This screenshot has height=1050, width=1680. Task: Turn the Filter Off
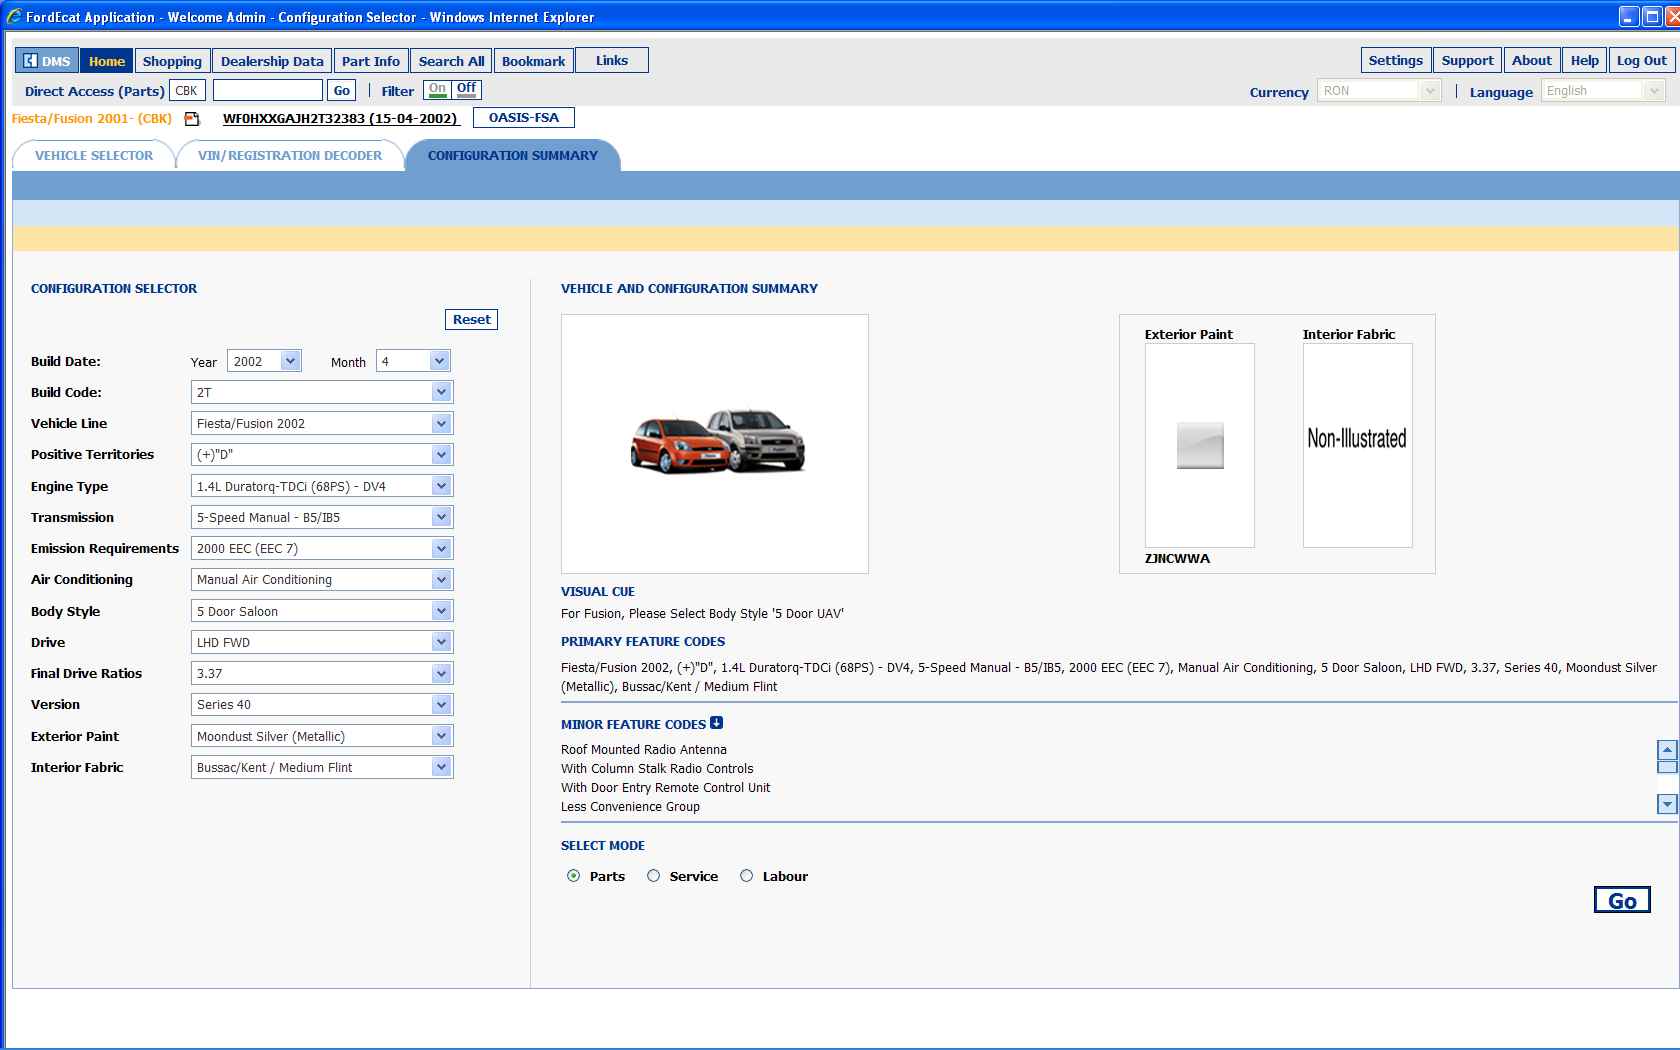click(x=467, y=90)
